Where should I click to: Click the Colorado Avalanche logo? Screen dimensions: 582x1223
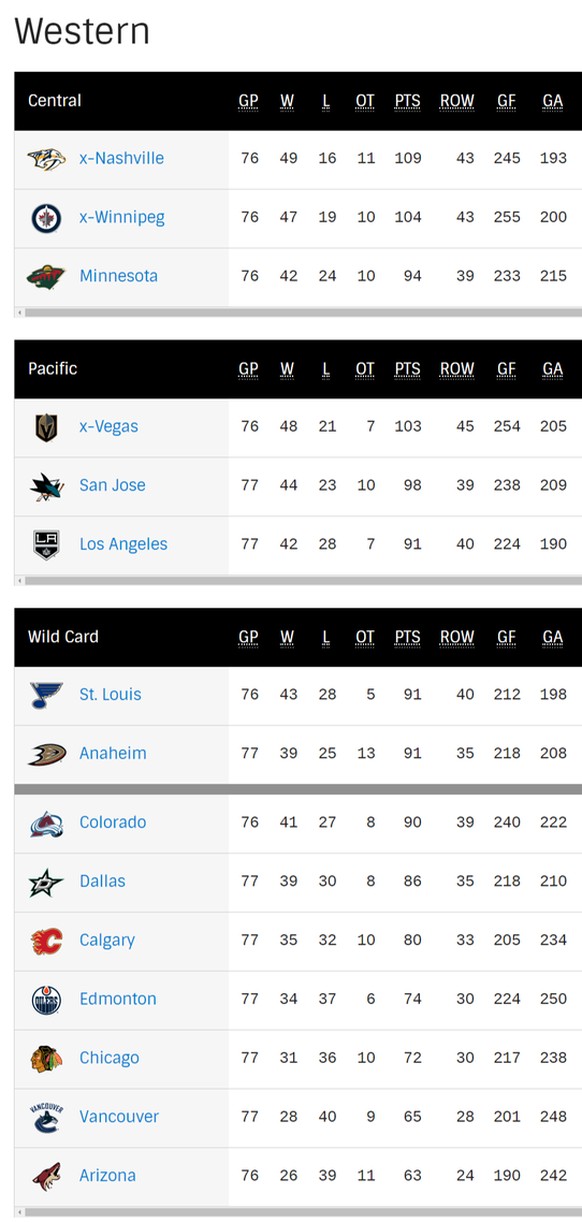46,823
